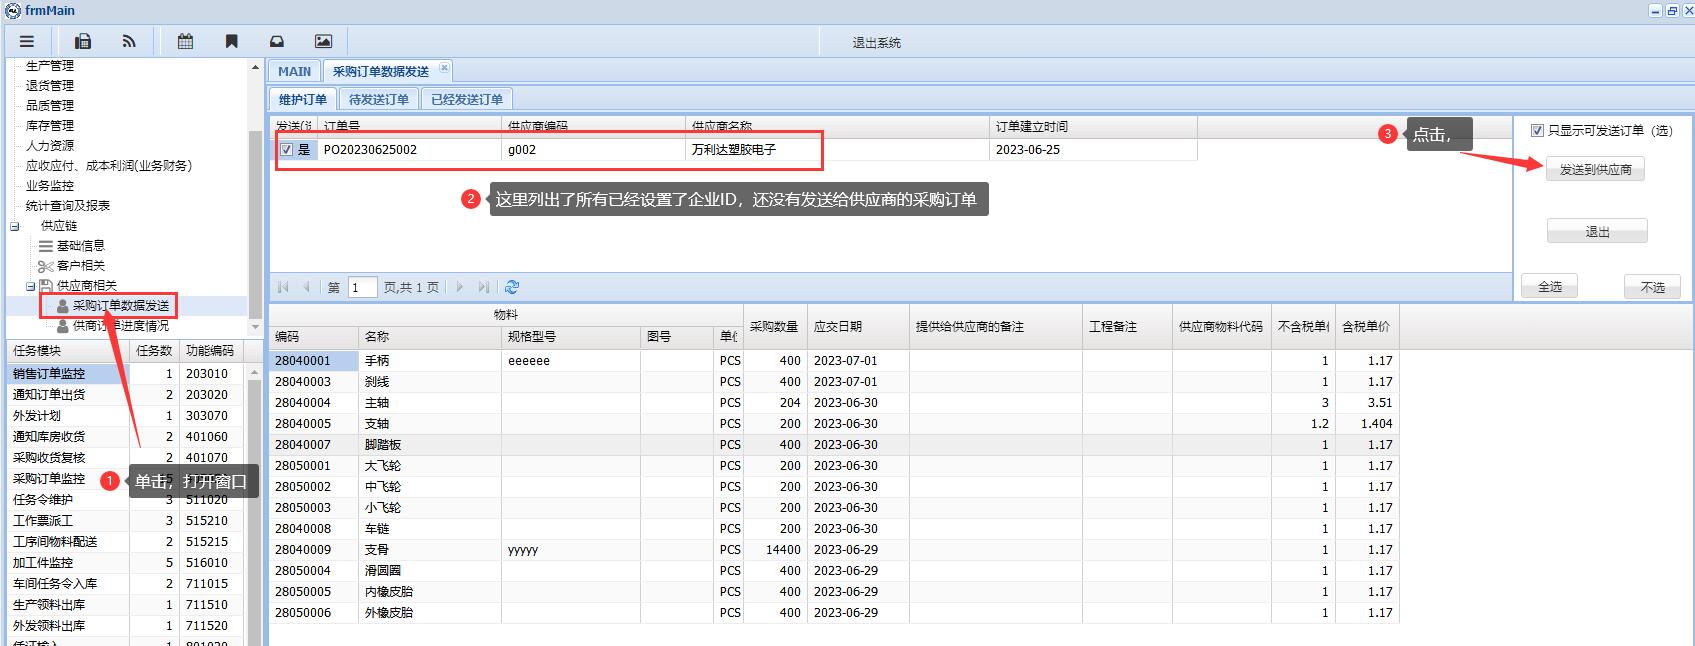Close the 采购订单数据发送 tab
This screenshot has height=646, width=1695.
coord(444,68)
